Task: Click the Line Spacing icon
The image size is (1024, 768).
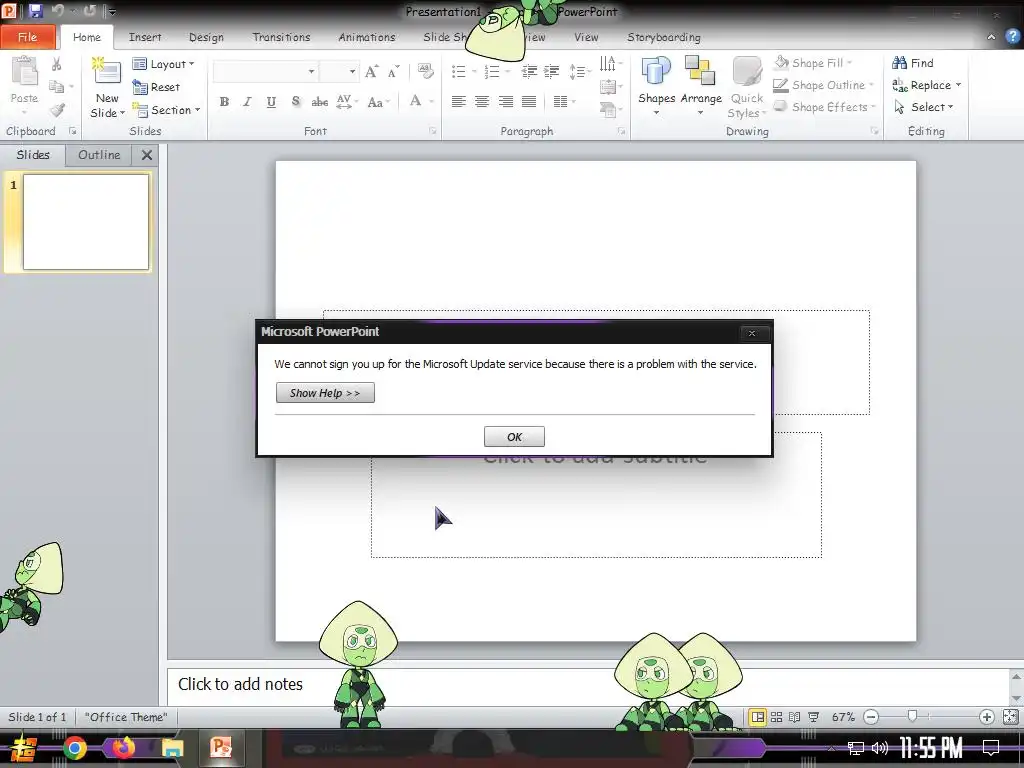Action: 577,71
